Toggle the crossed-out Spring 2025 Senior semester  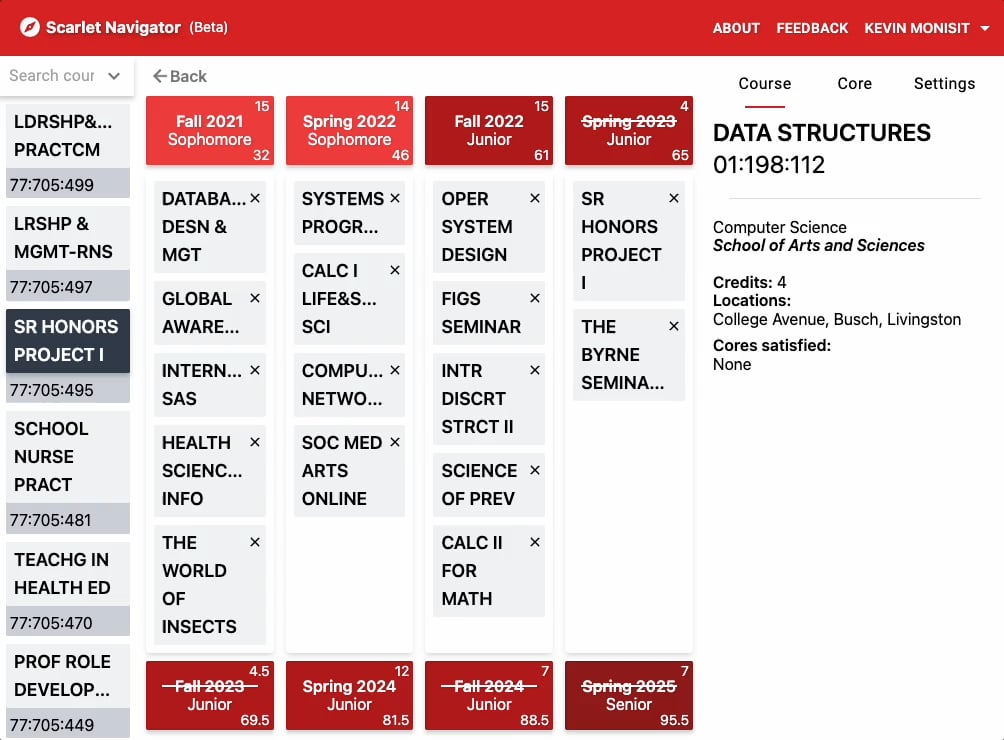(629, 696)
